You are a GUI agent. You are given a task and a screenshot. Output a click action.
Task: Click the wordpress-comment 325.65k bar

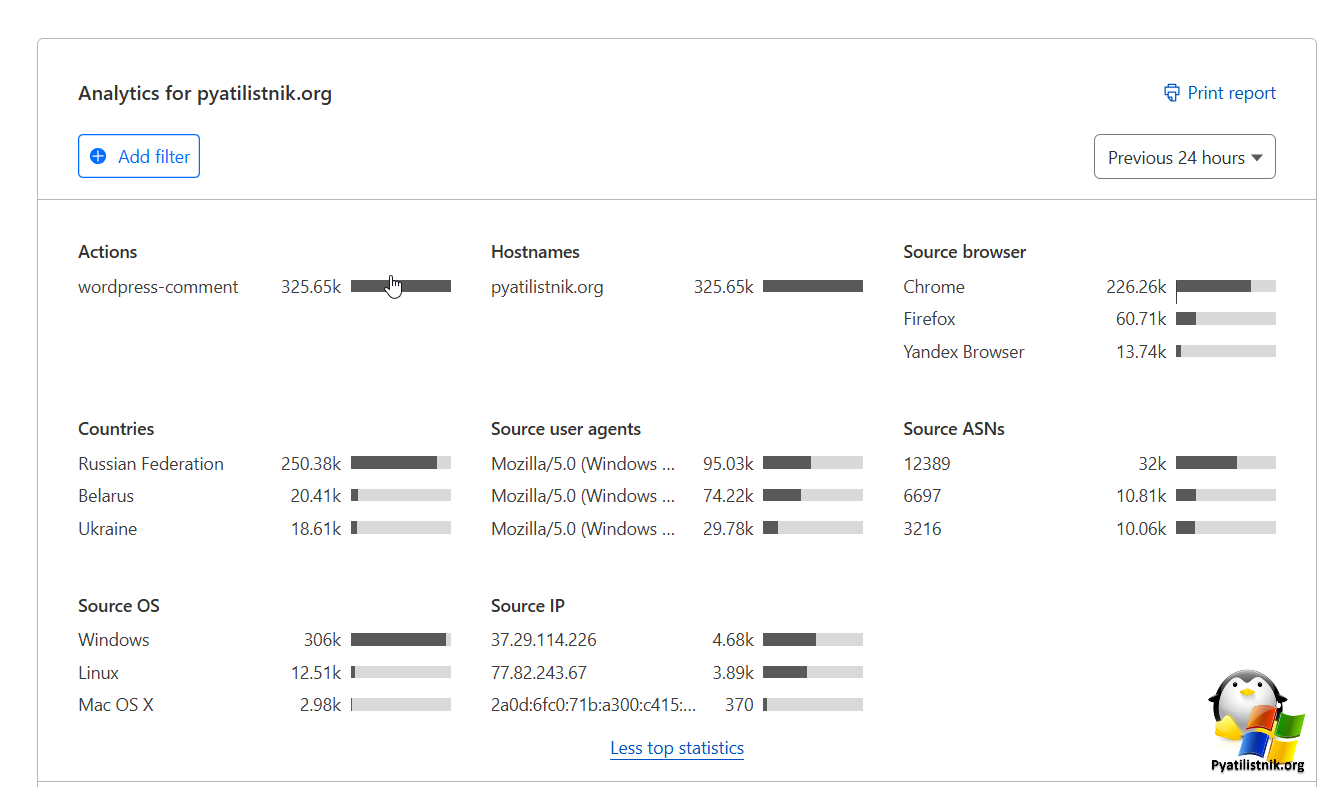tap(401, 286)
